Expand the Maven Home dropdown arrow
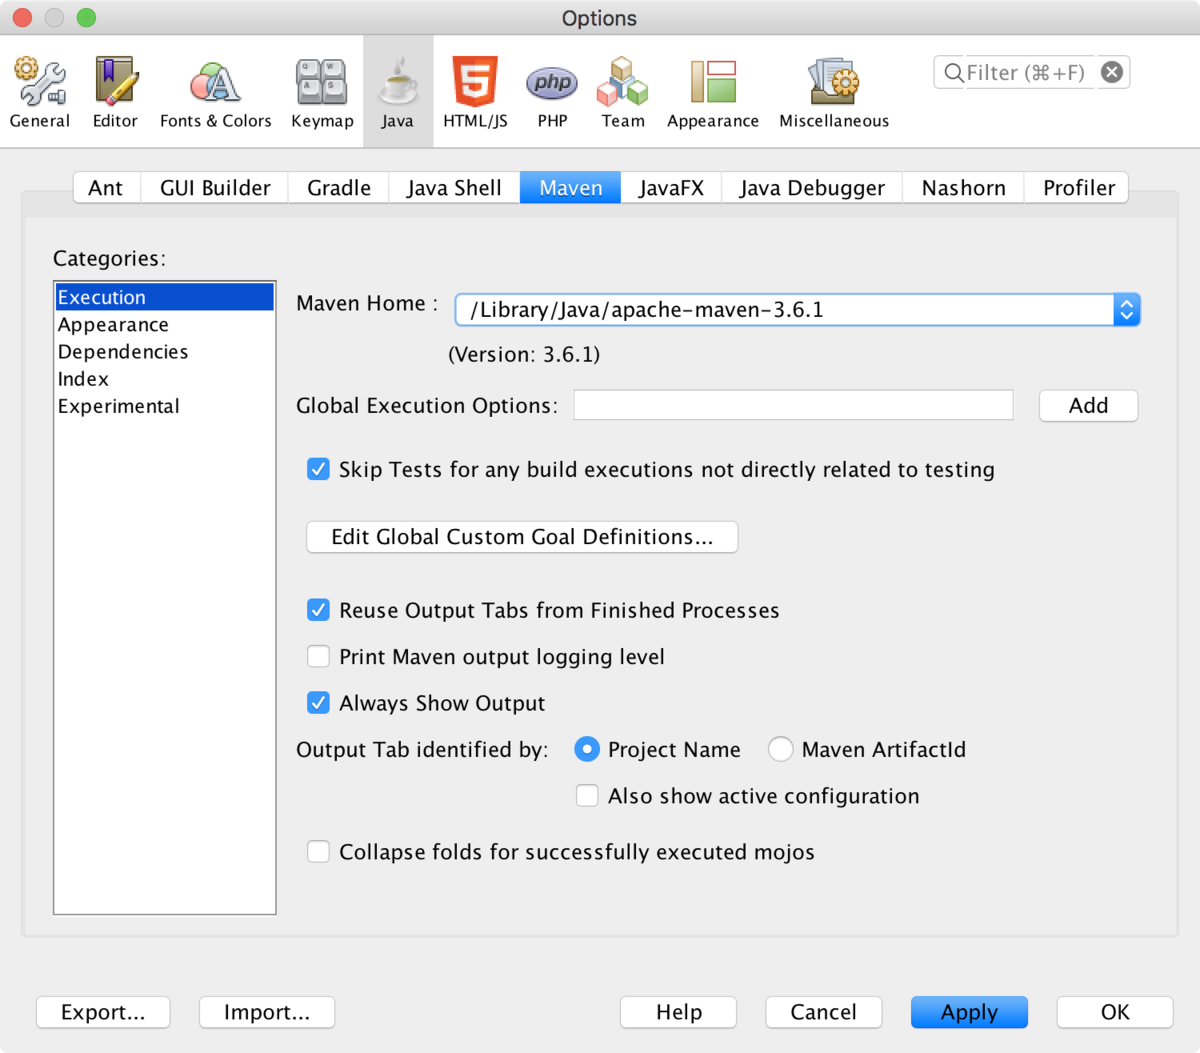The width and height of the screenshot is (1200, 1053). point(1126,310)
